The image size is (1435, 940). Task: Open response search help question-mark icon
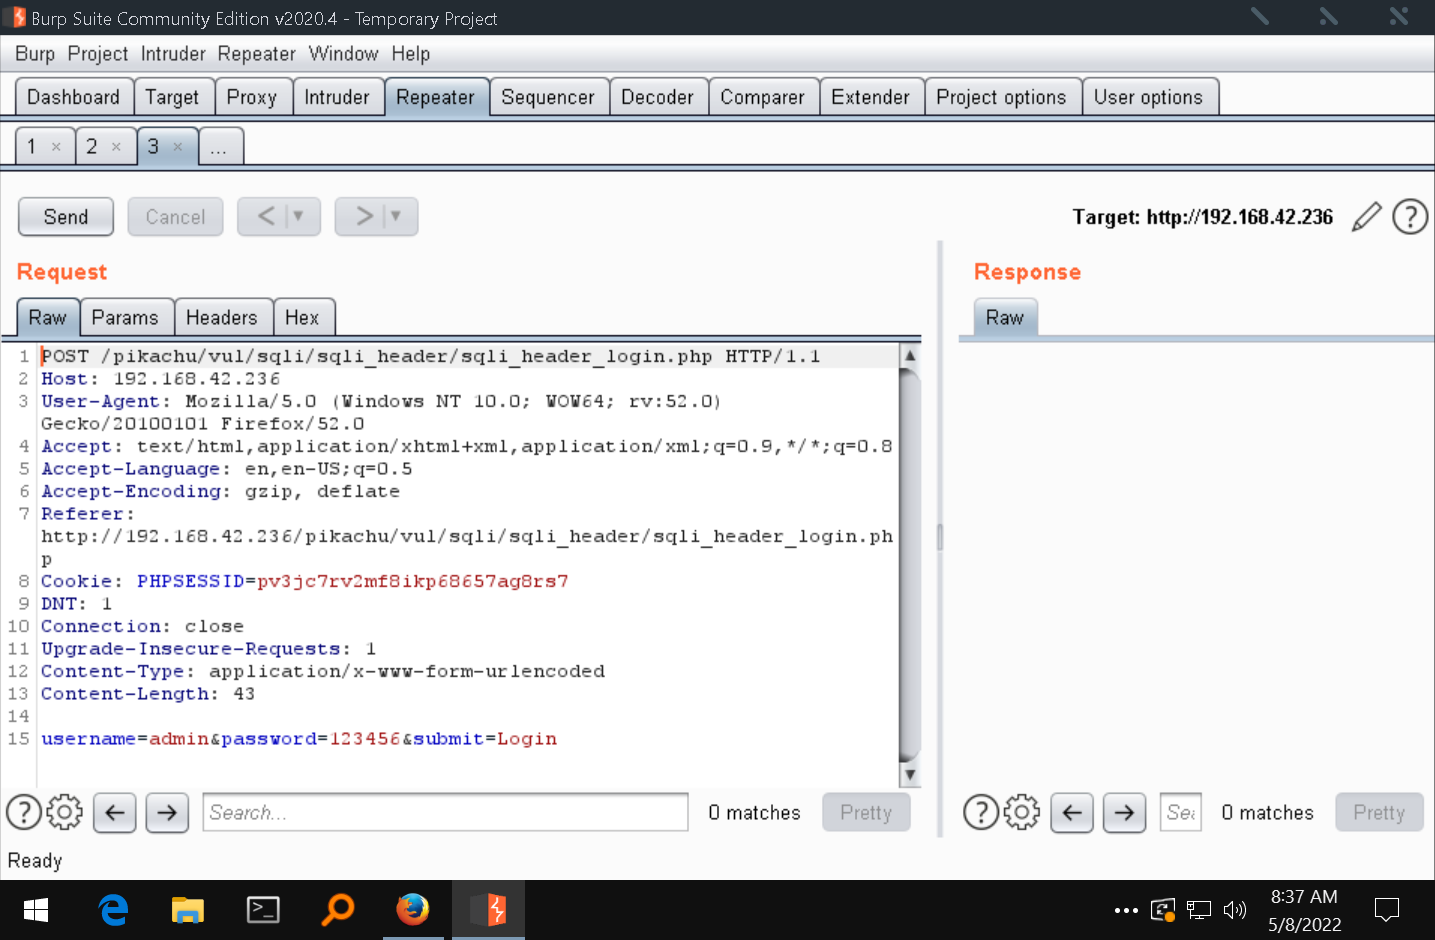(x=981, y=812)
